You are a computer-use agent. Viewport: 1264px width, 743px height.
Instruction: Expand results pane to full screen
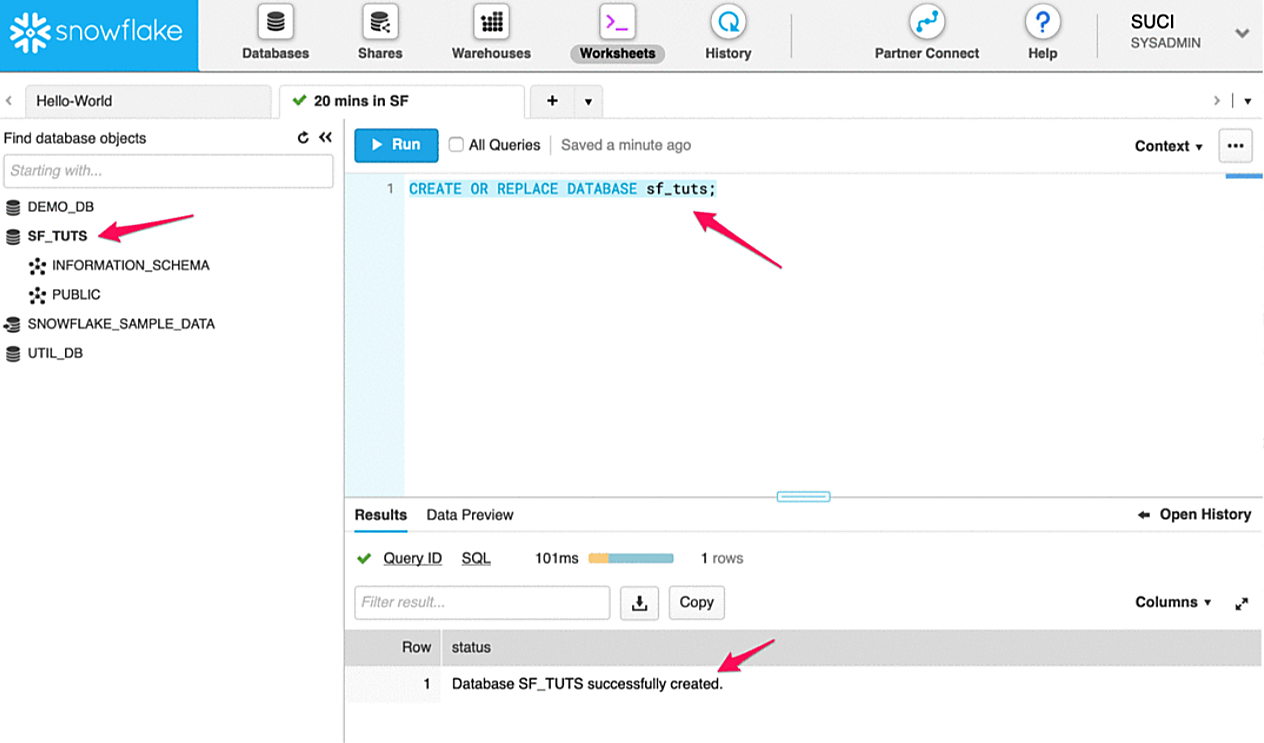1241,603
